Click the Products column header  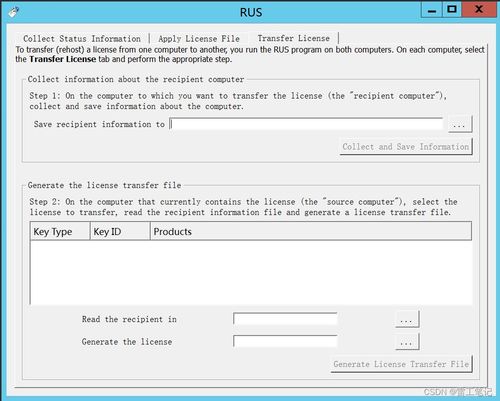(311, 232)
